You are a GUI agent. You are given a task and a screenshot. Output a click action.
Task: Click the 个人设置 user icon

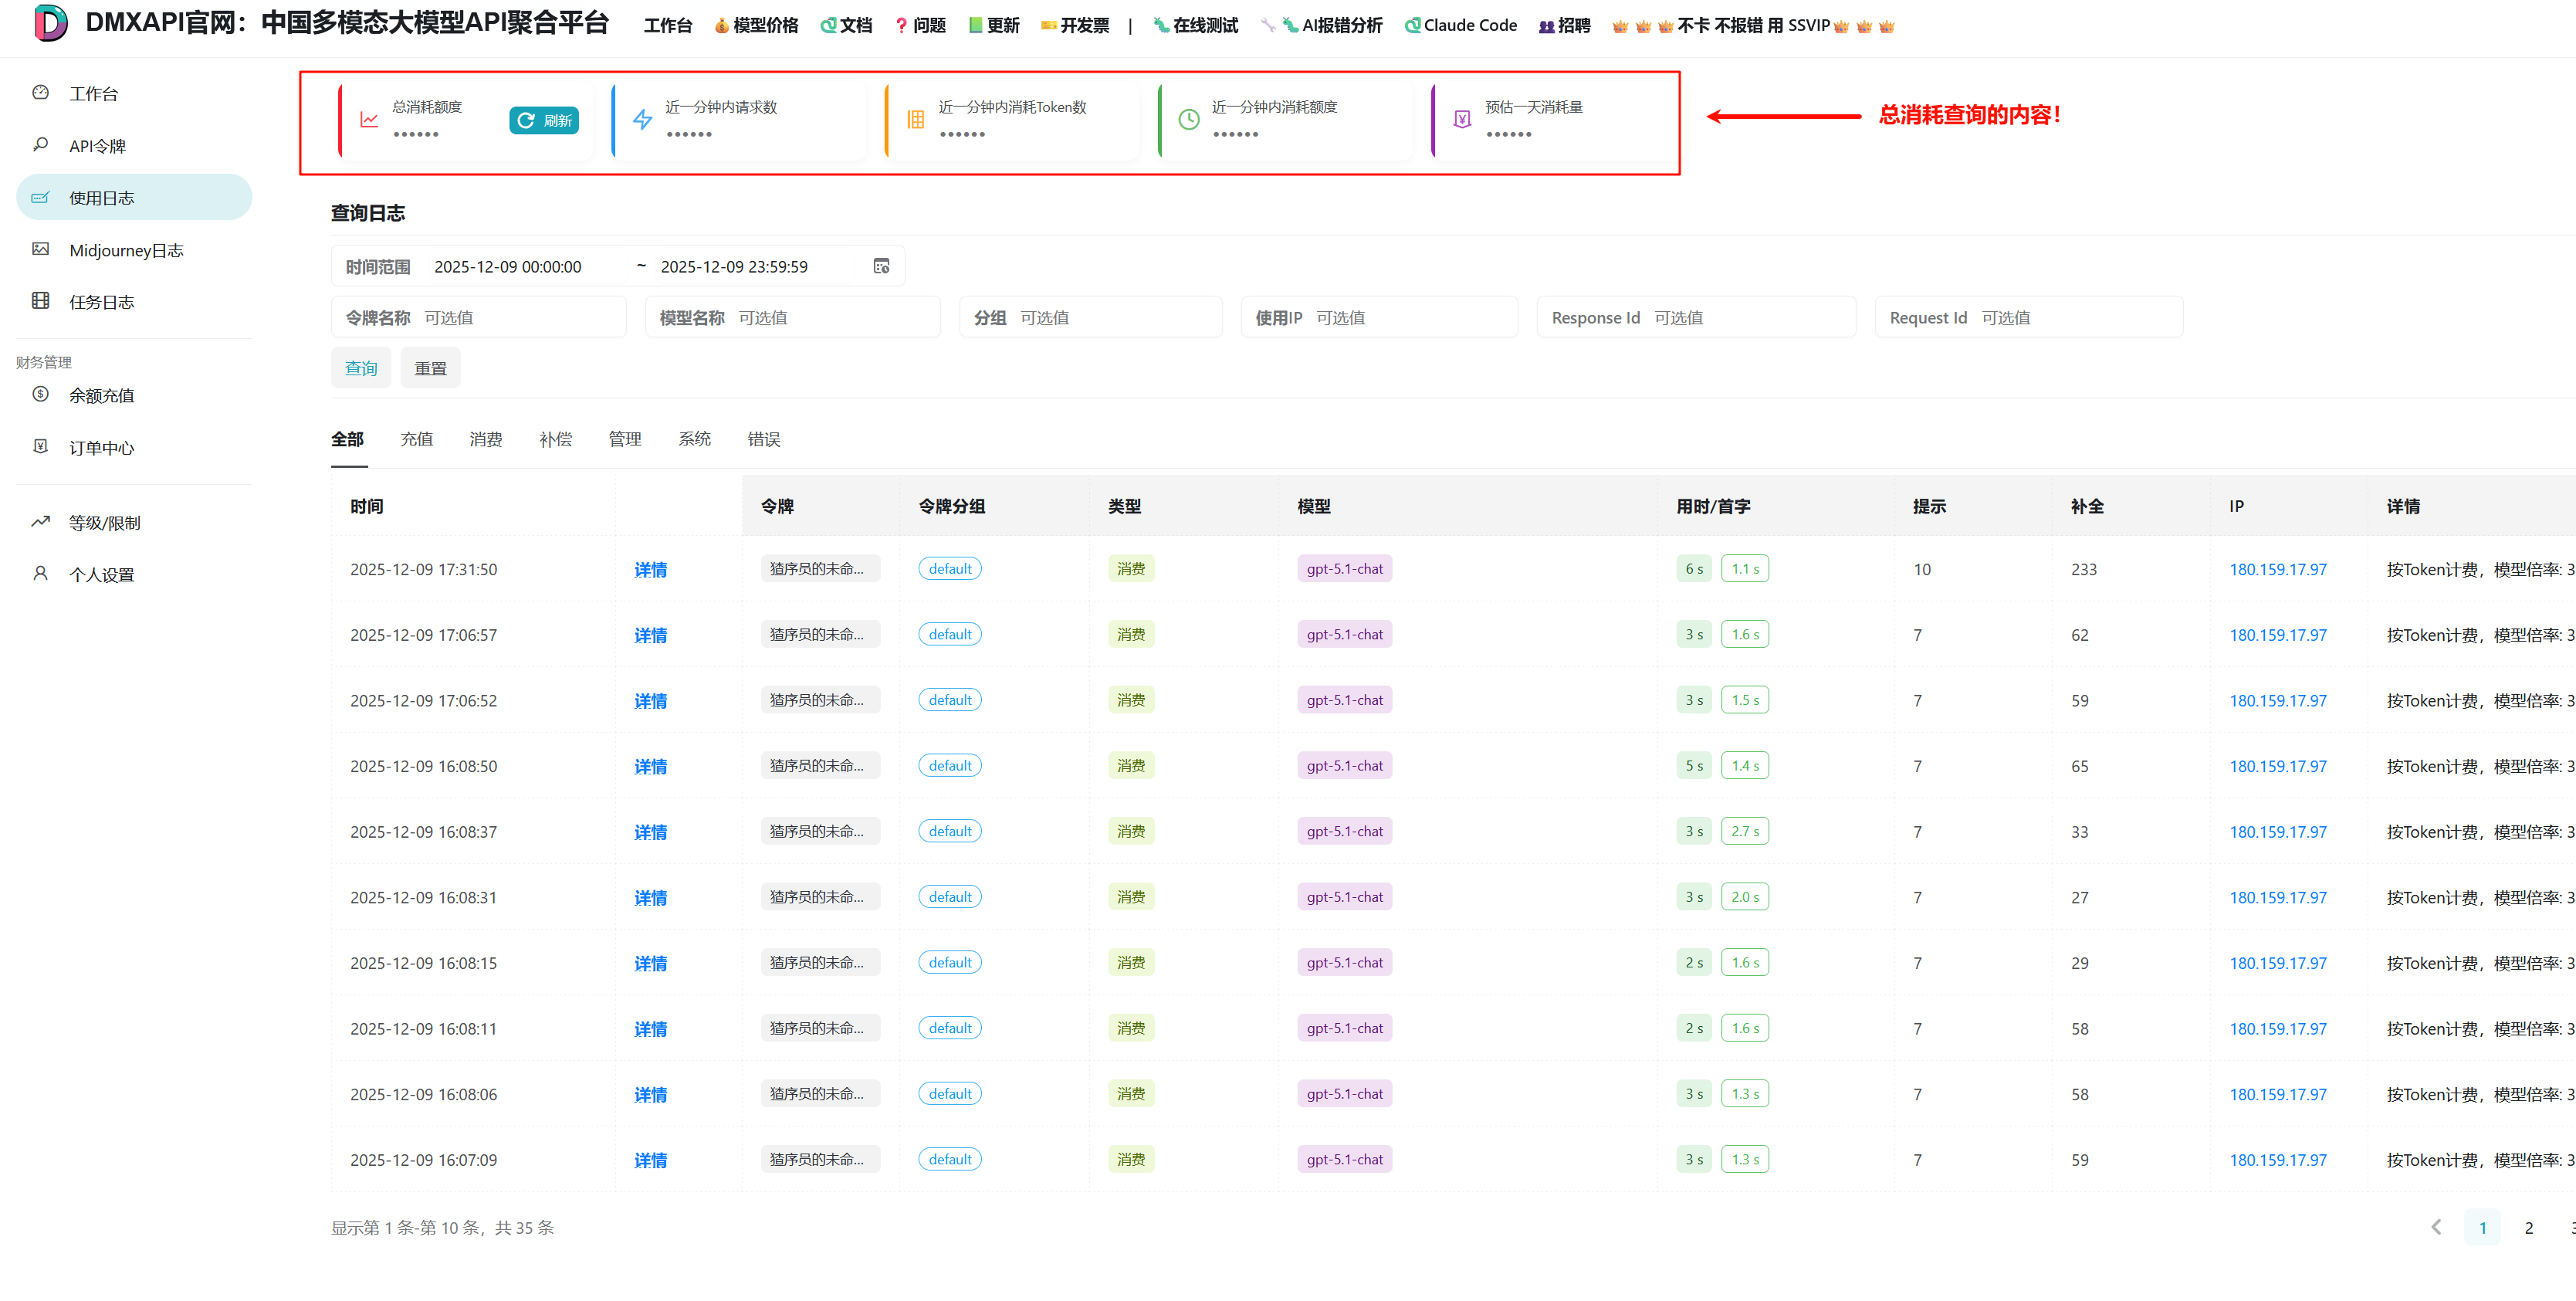click(40, 573)
